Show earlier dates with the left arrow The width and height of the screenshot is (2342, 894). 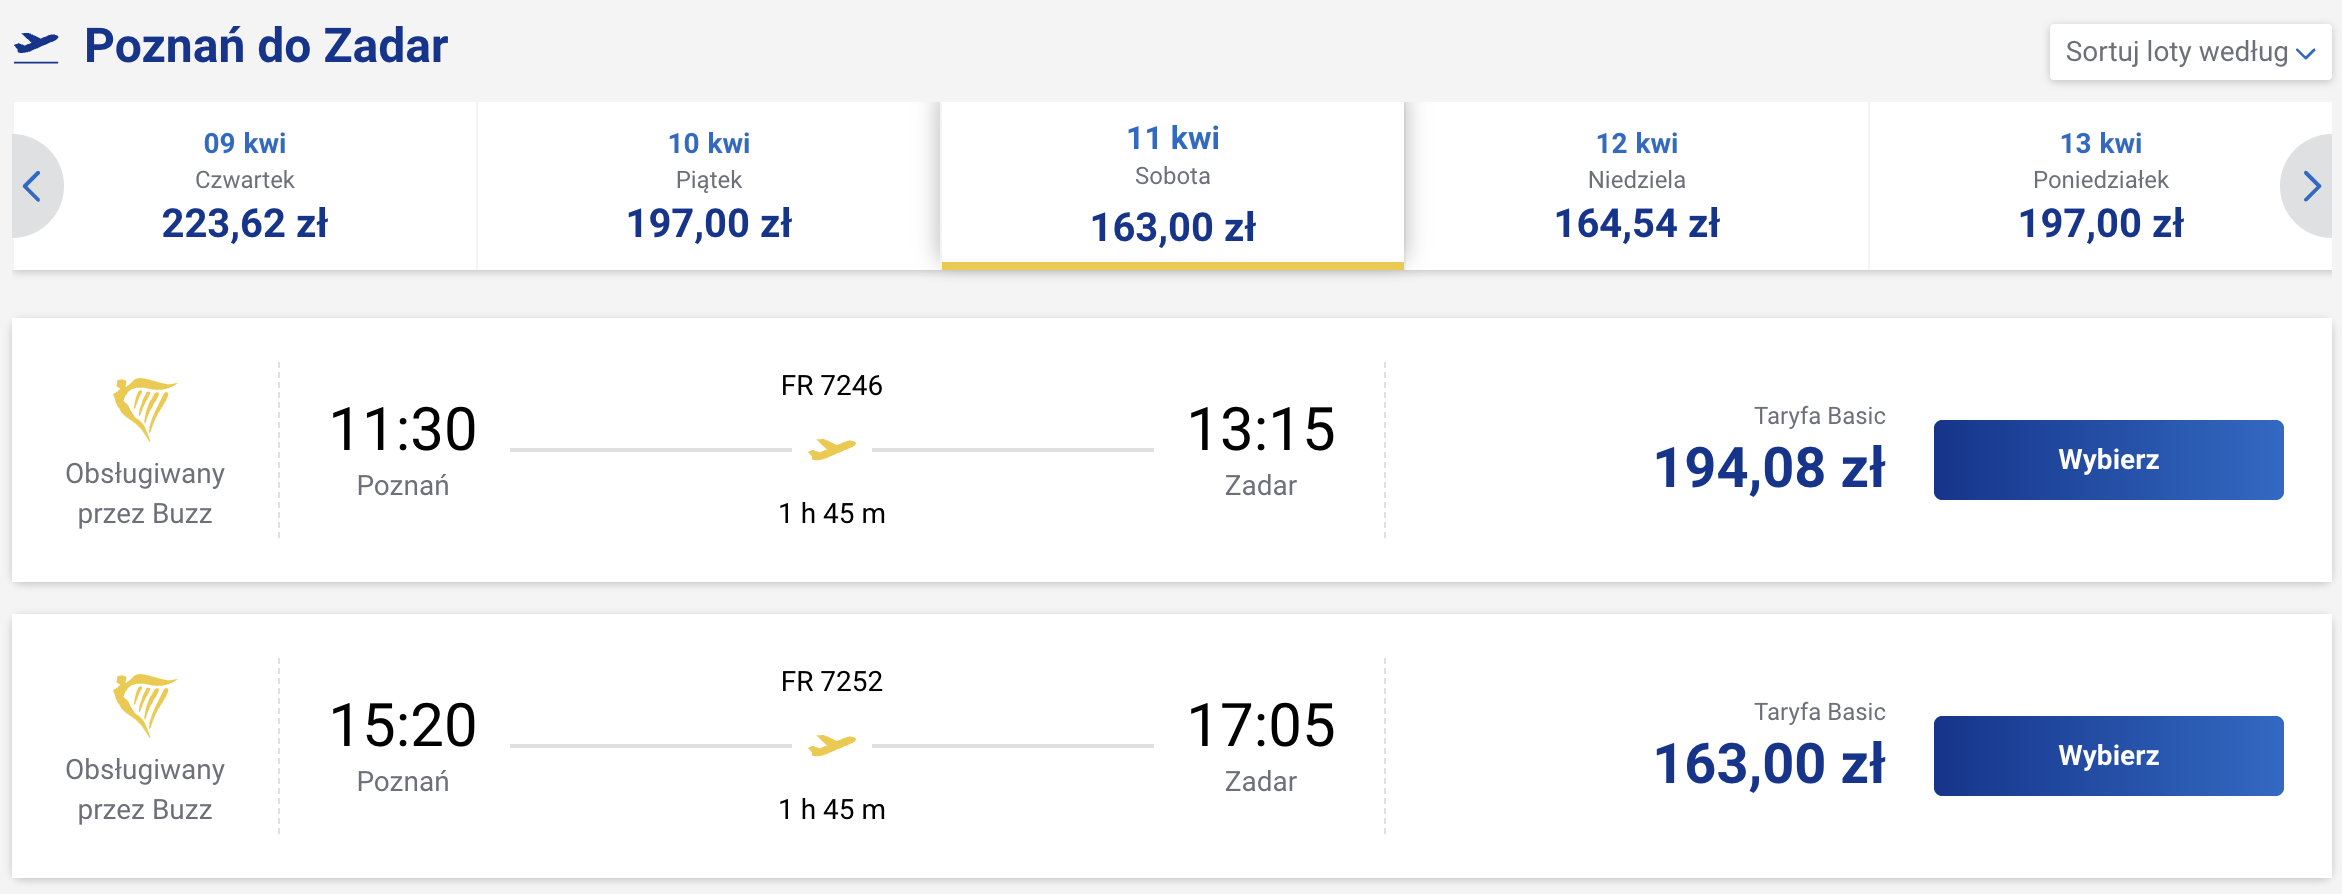point(33,186)
